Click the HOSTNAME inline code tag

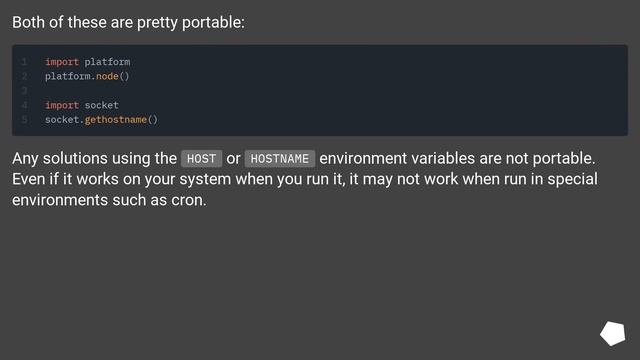(280, 159)
